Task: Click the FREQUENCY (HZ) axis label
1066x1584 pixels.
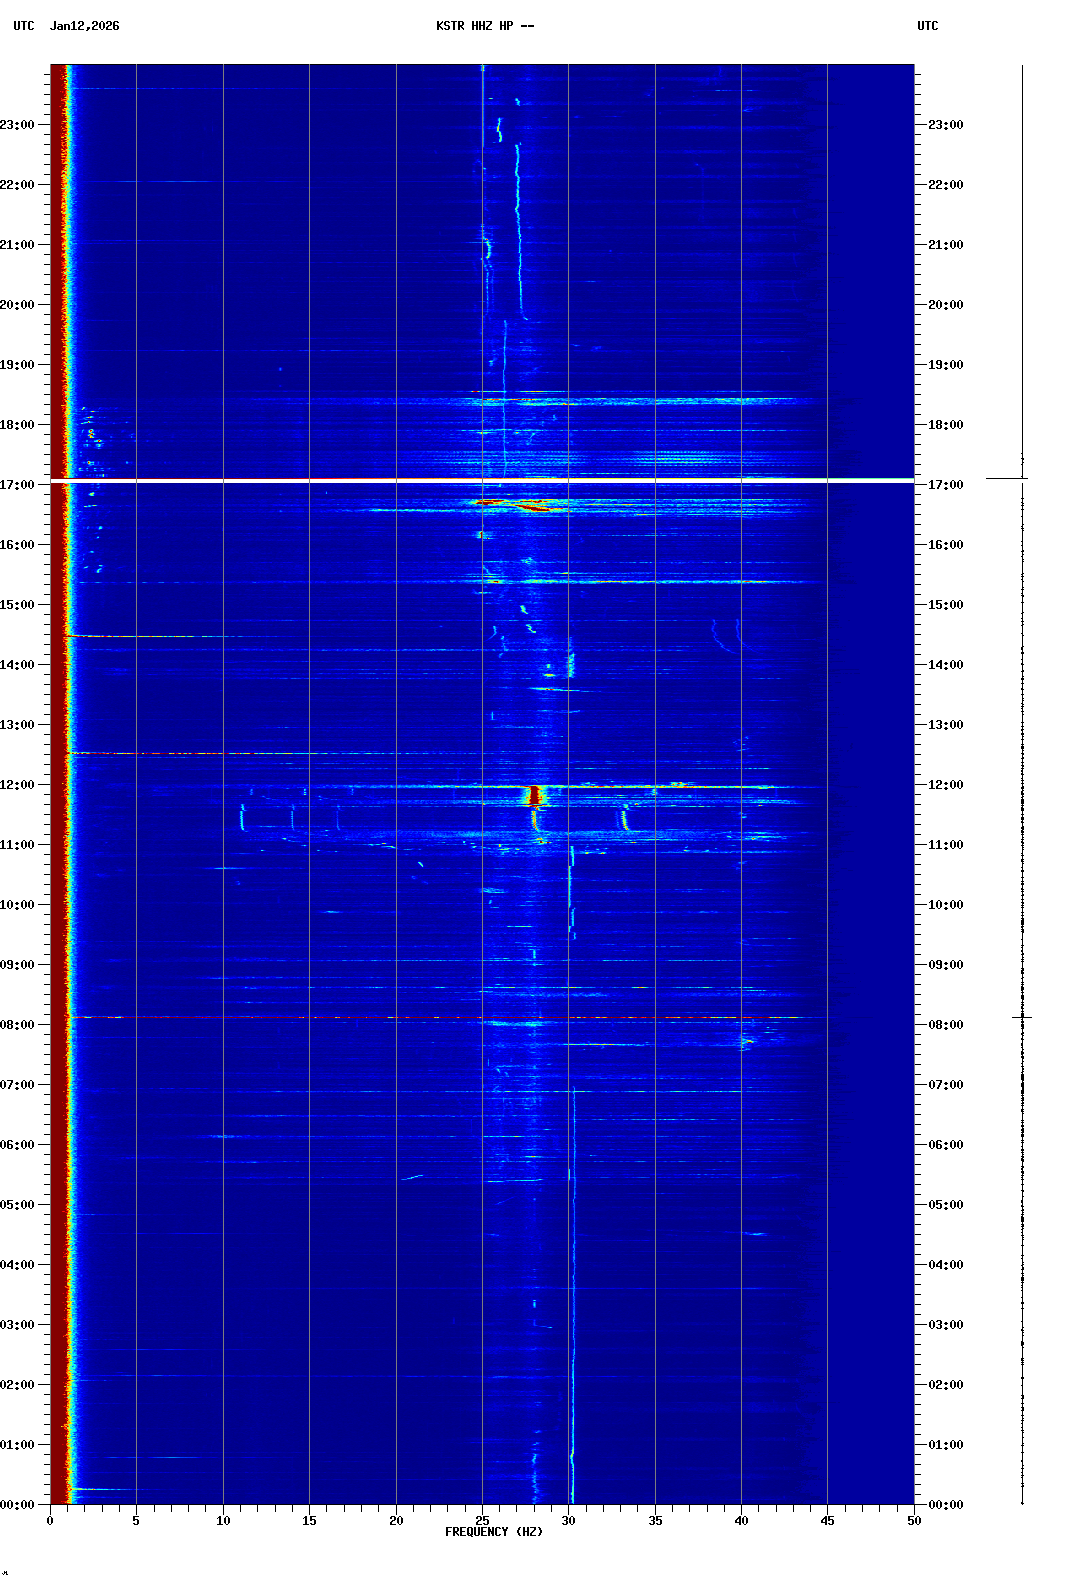Action: pyautogui.click(x=494, y=1532)
